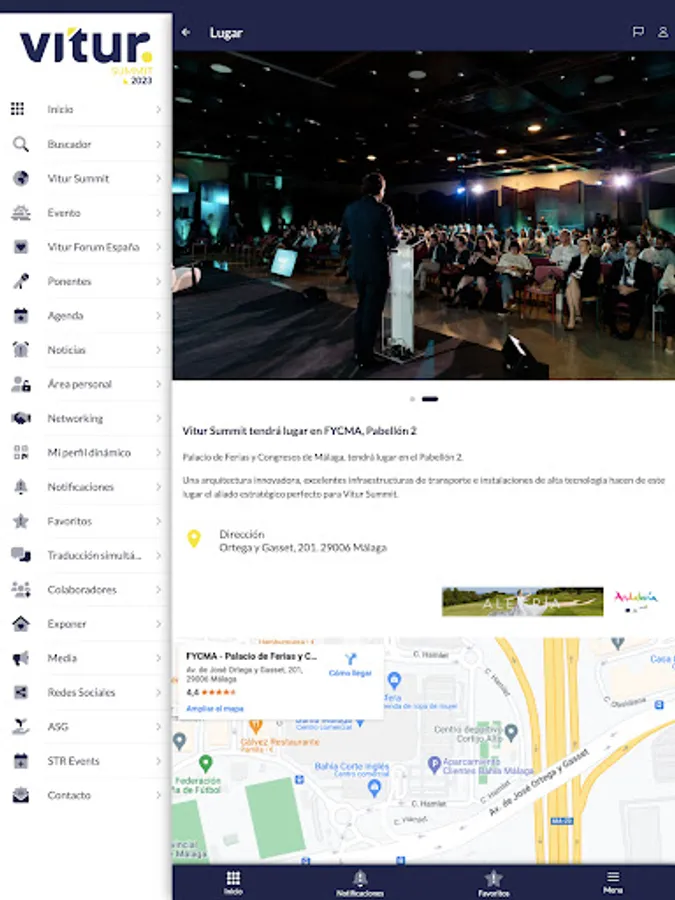Open the Vitur Summit globe icon
The height and width of the screenshot is (900, 675).
click(21, 179)
